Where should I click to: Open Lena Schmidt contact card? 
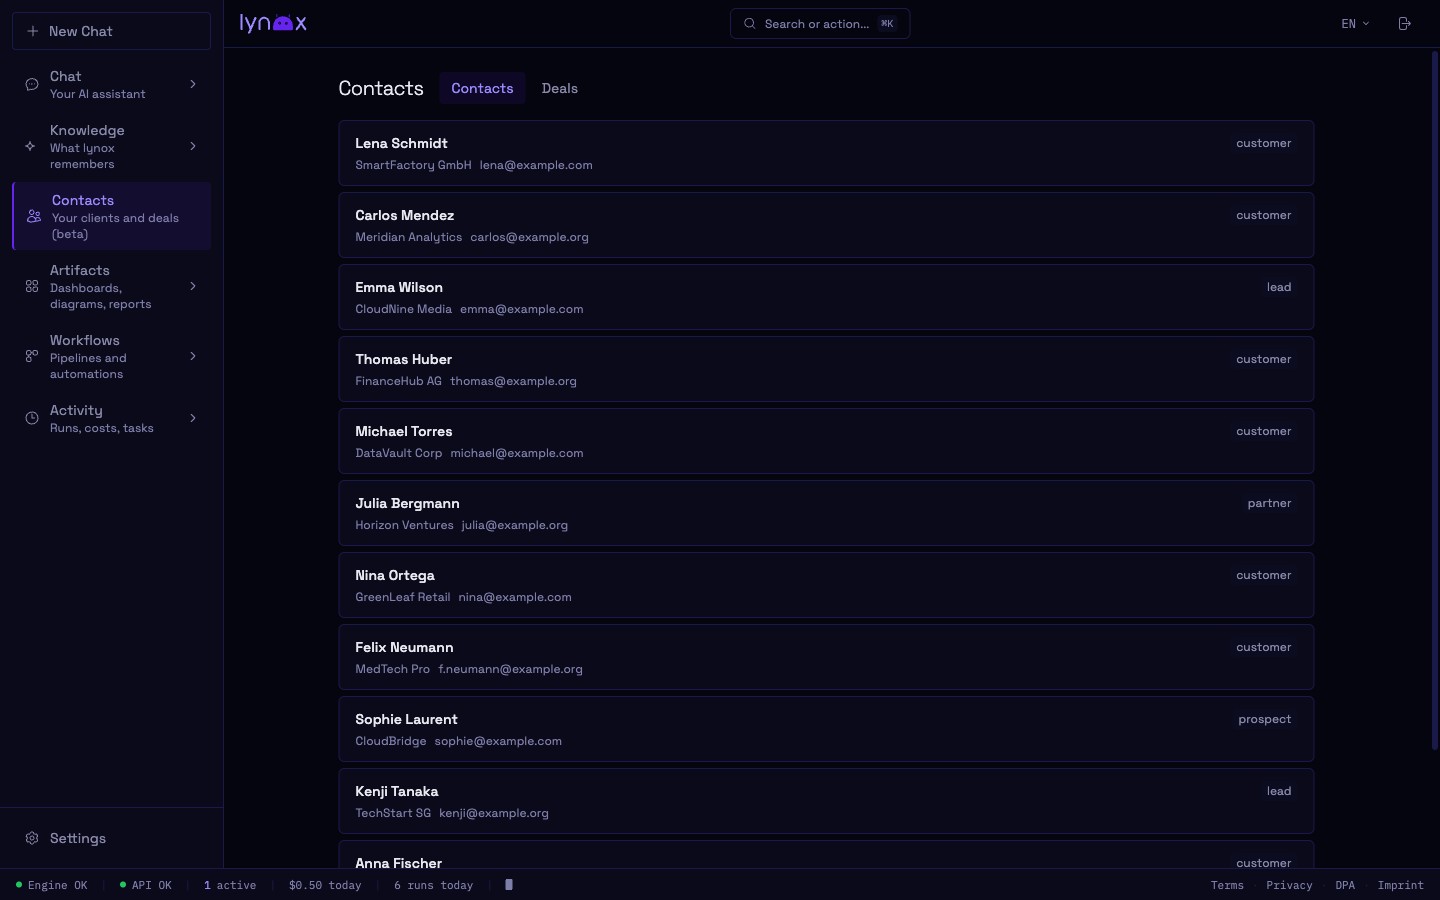click(x=825, y=153)
